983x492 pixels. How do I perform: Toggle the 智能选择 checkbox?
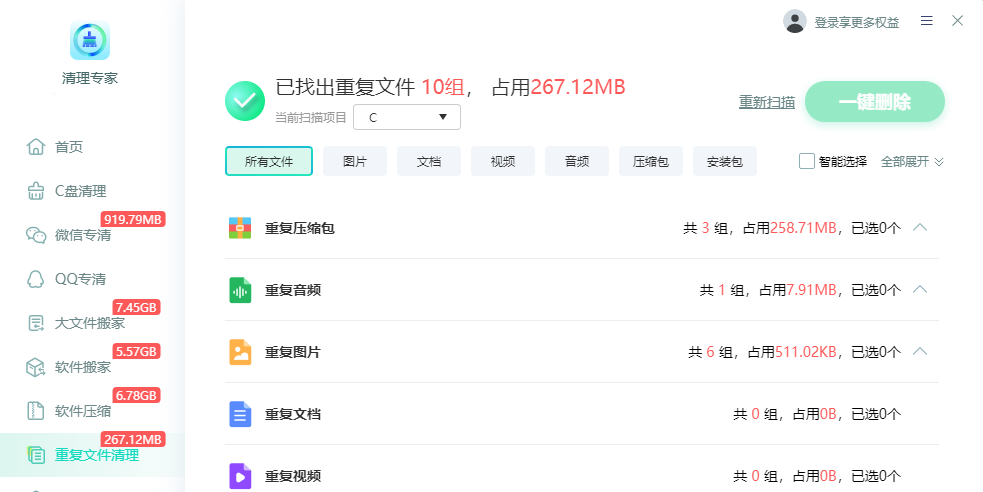(807, 161)
